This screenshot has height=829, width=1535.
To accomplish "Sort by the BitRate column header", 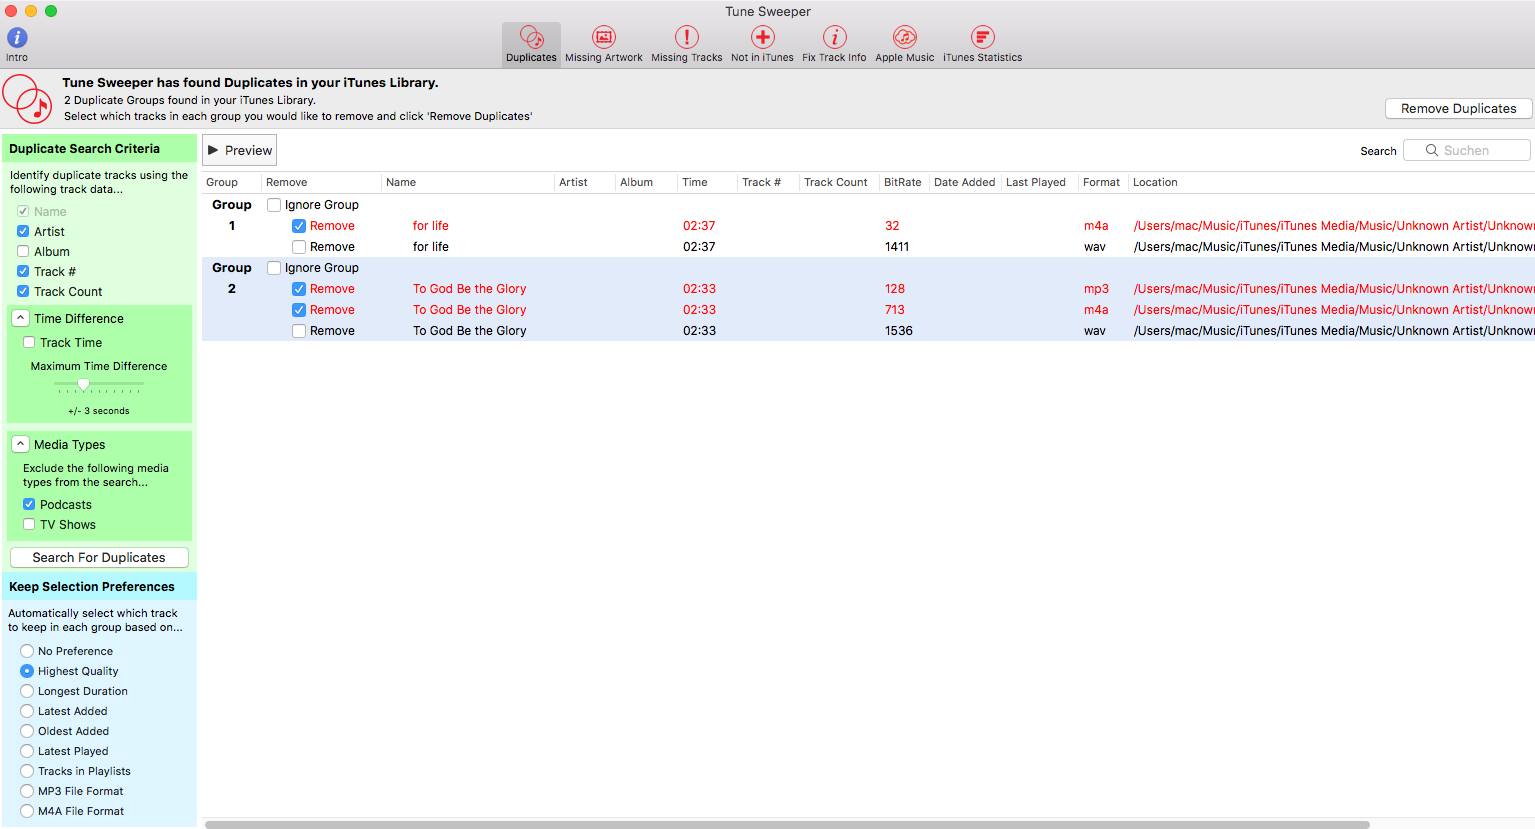I will 902,182.
